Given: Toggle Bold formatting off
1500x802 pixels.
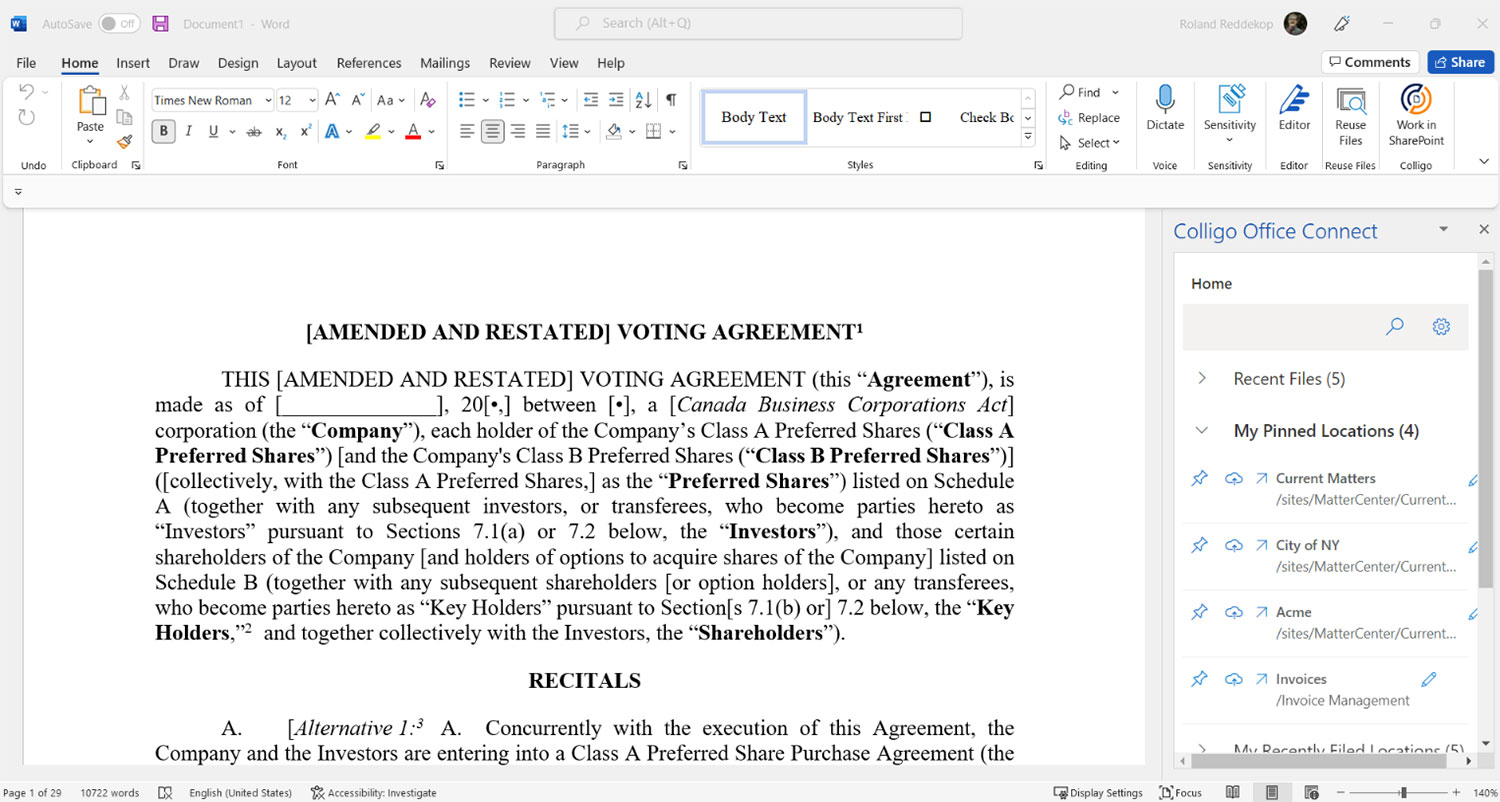Looking at the screenshot, I should click(163, 132).
